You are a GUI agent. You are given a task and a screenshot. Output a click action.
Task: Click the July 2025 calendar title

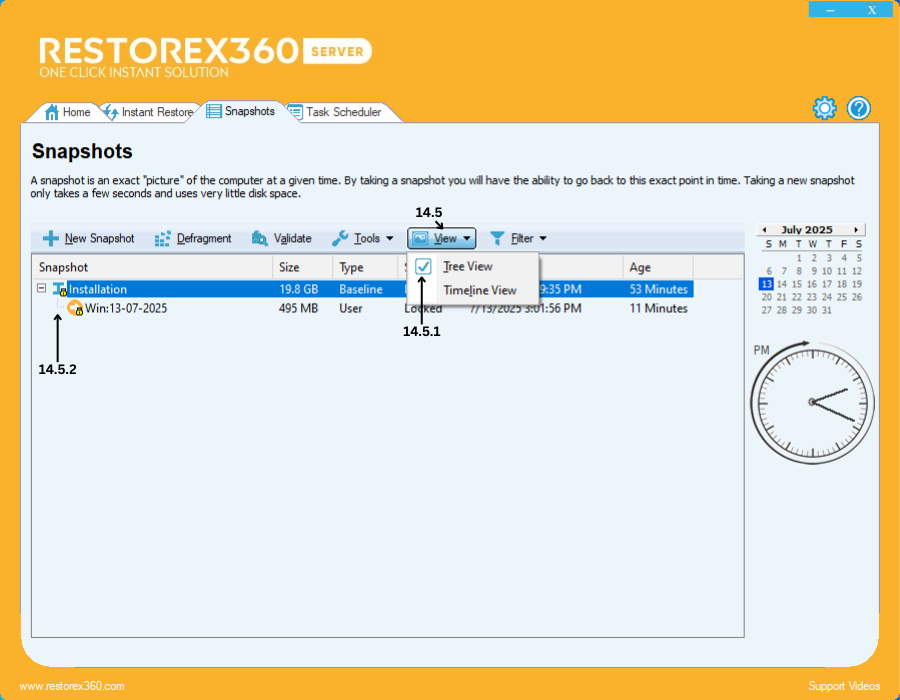[x=806, y=230]
